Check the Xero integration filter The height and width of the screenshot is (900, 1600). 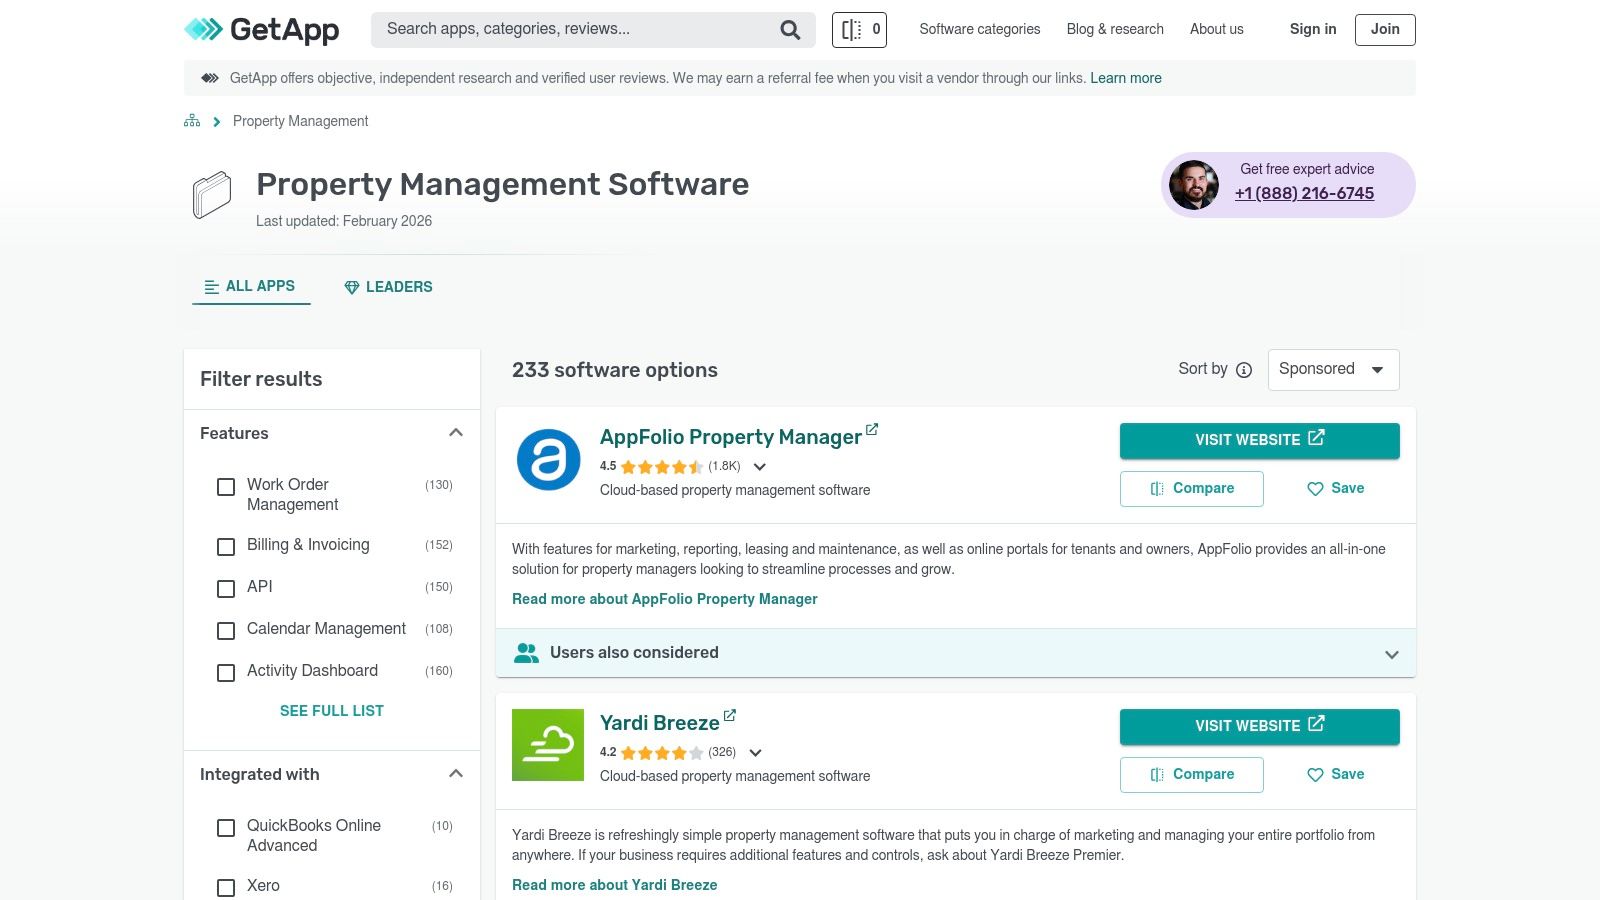pyautogui.click(x=226, y=888)
